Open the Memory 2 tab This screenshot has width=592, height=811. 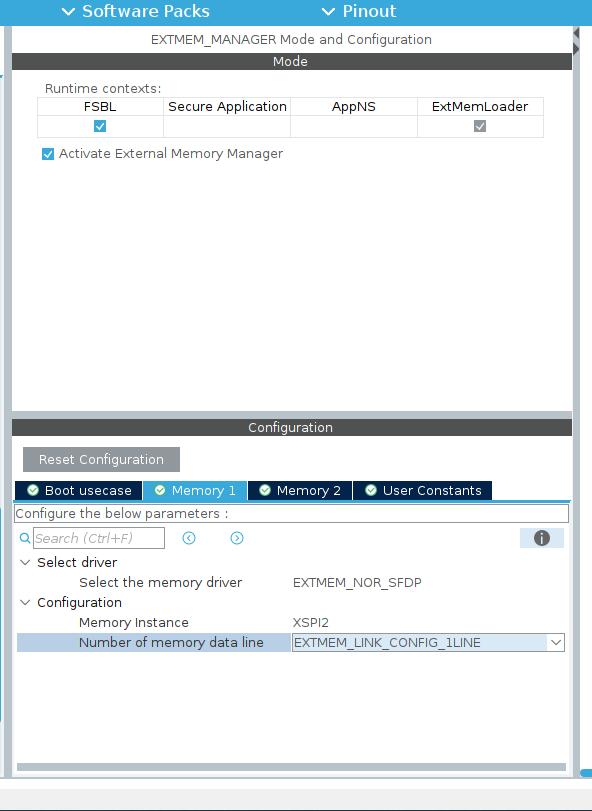coord(300,490)
